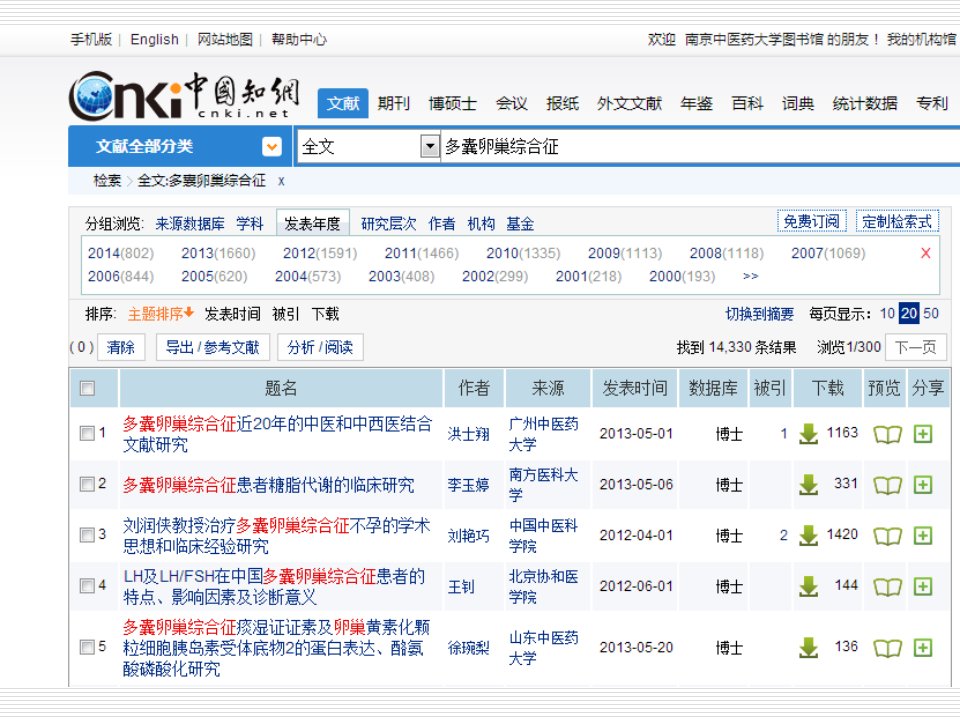Check the box for result row 2
This screenshot has height=720, width=960.
coord(87,484)
